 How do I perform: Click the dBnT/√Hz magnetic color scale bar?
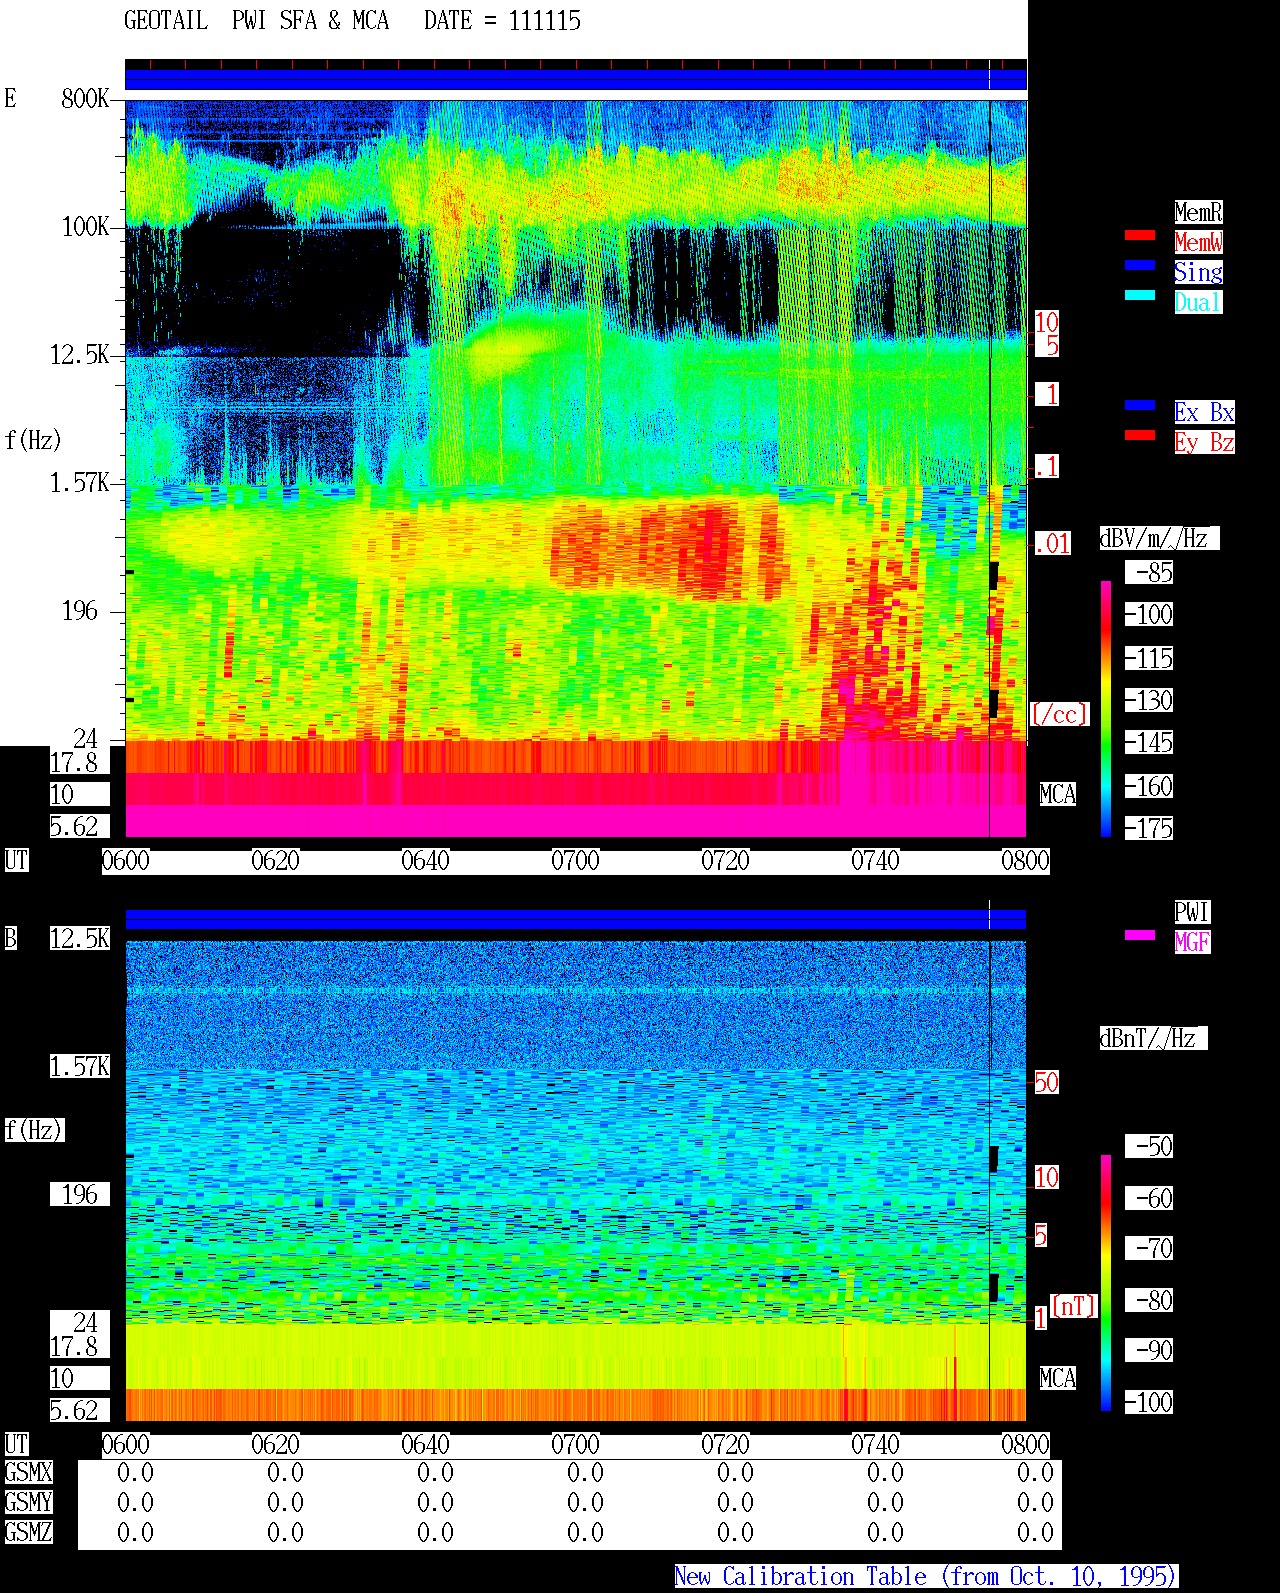[1106, 1283]
